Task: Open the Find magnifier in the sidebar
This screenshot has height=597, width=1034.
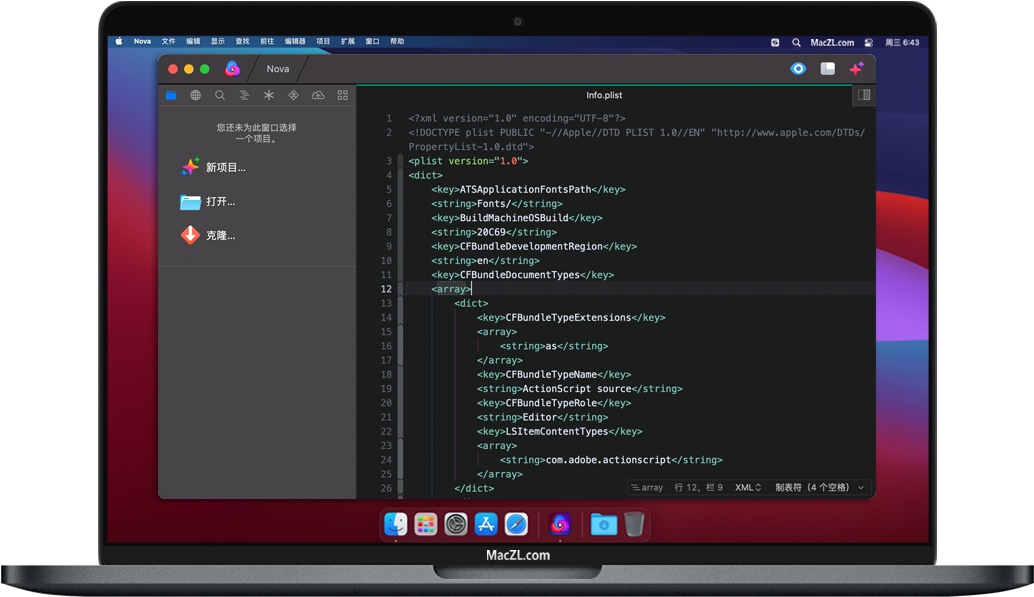Action: 220,95
